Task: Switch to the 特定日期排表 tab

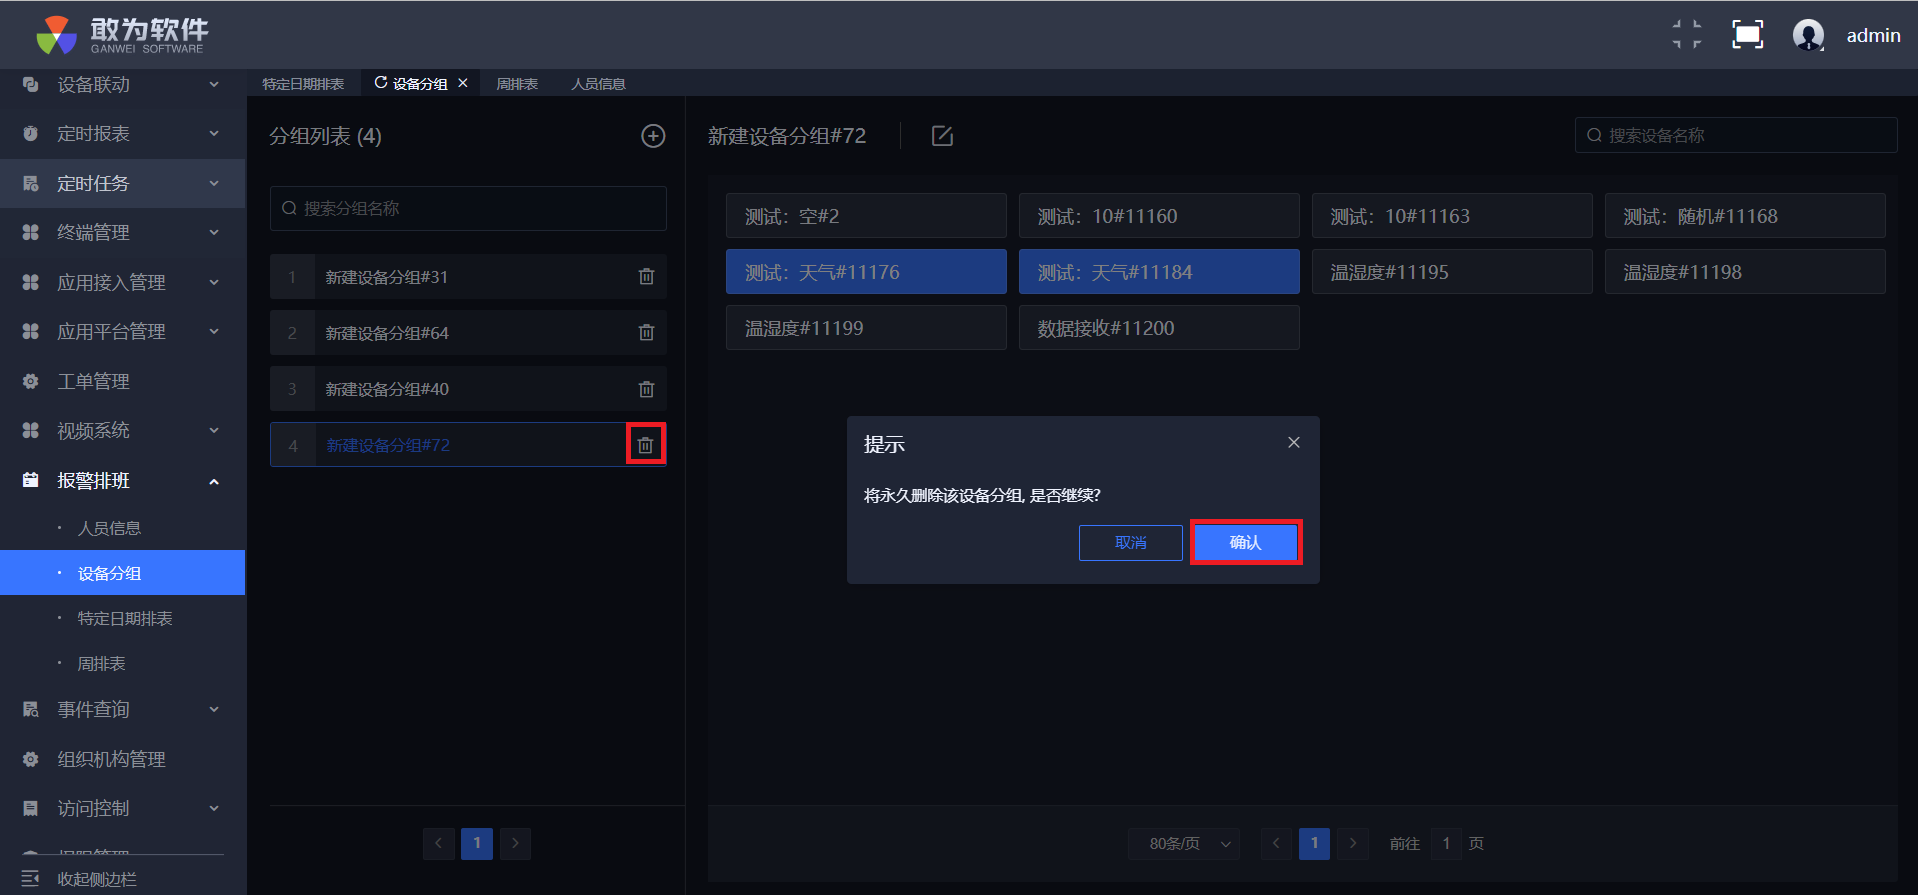Action: 303,84
